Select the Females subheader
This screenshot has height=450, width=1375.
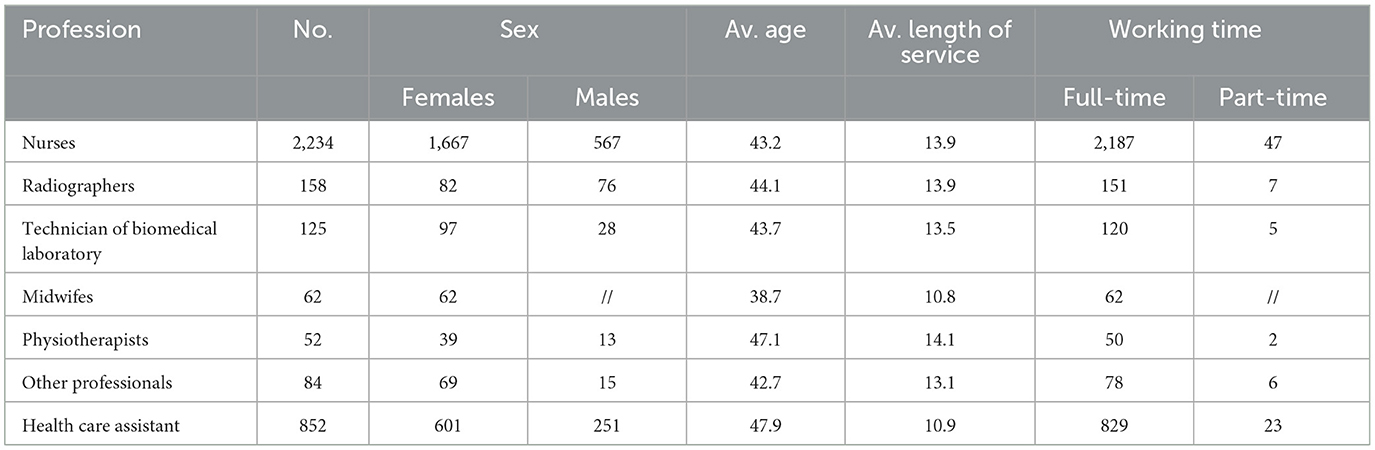[448, 97]
